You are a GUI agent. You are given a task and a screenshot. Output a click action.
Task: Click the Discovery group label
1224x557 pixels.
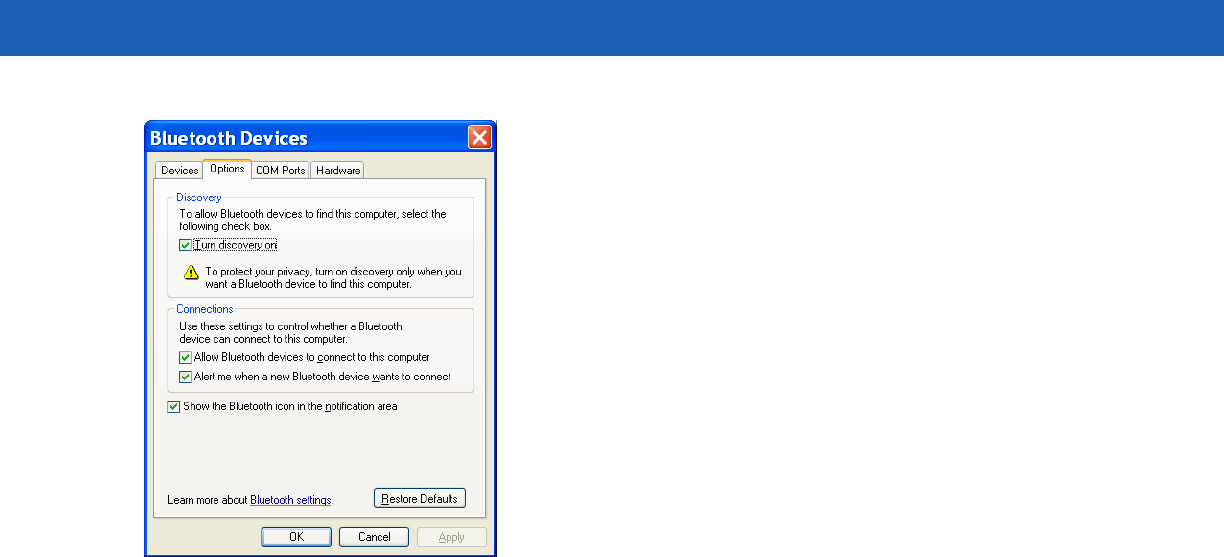pos(199,198)
